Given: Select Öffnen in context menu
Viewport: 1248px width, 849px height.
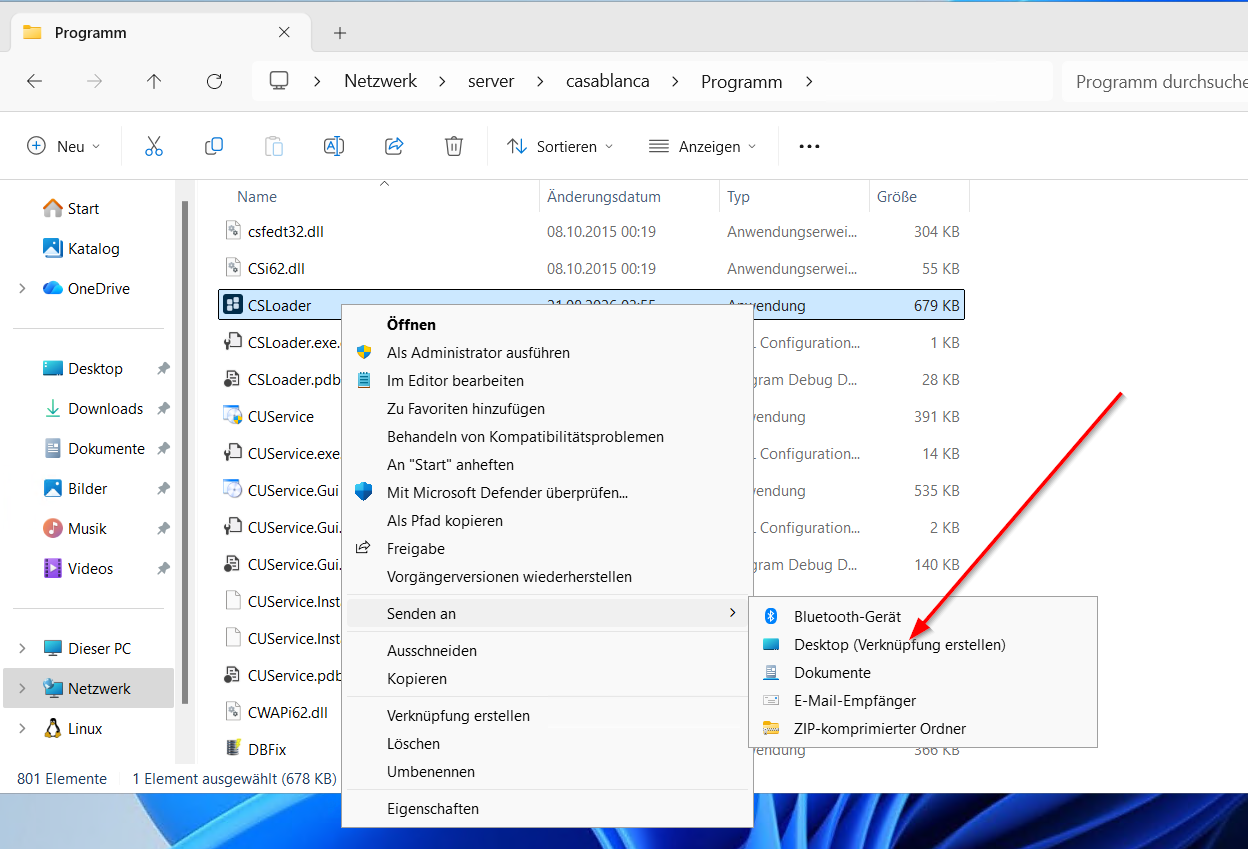Looking at the screenshot, I should click(547, 325).
